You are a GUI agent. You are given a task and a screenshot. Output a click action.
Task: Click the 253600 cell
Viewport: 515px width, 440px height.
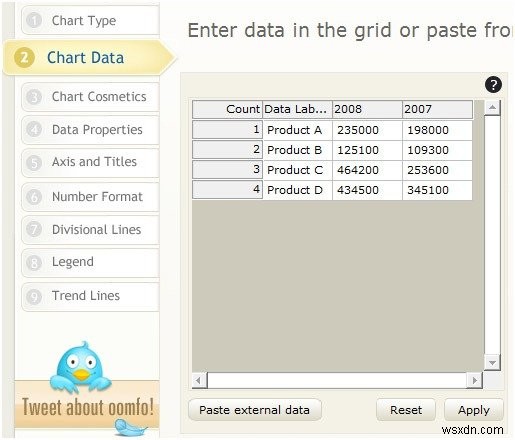tap(437, 170)
